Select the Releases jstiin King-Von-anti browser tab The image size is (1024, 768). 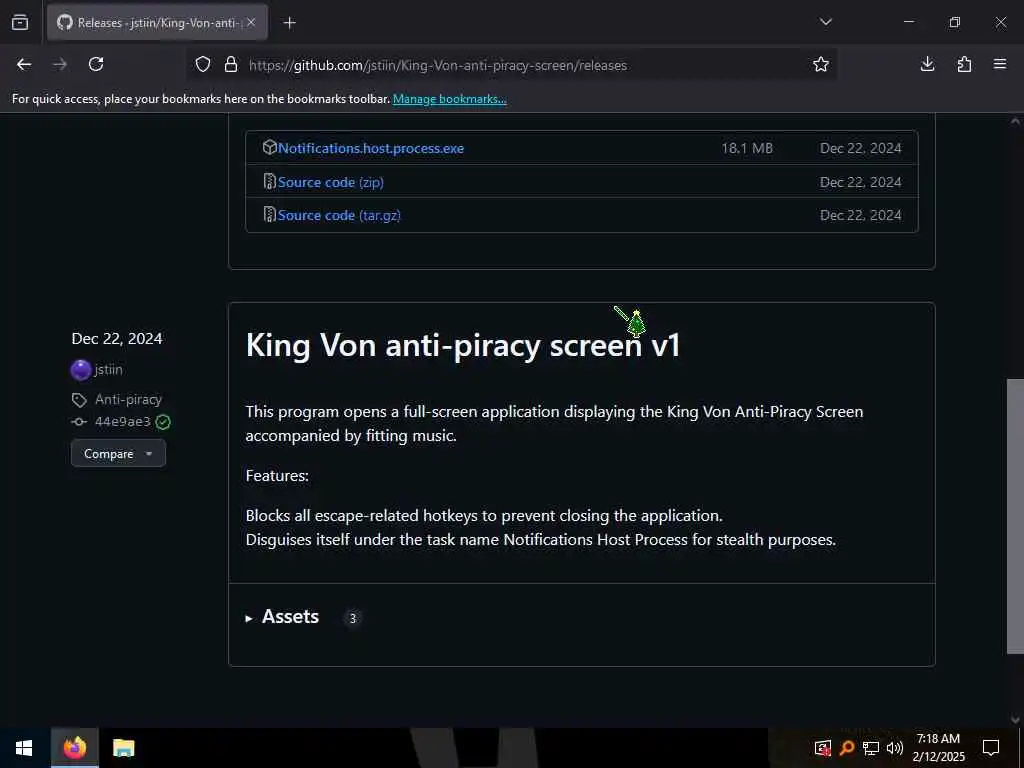(157, 23)
